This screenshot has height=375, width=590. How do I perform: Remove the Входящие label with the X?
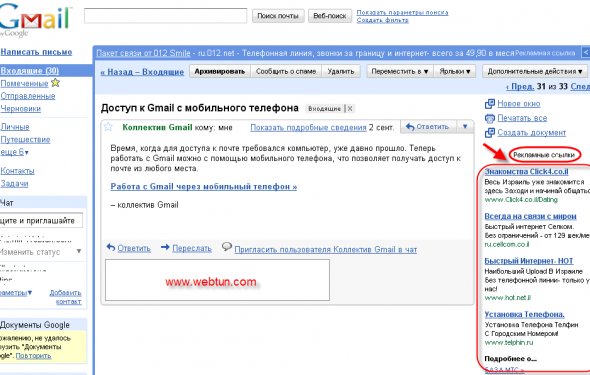[350, 109]
